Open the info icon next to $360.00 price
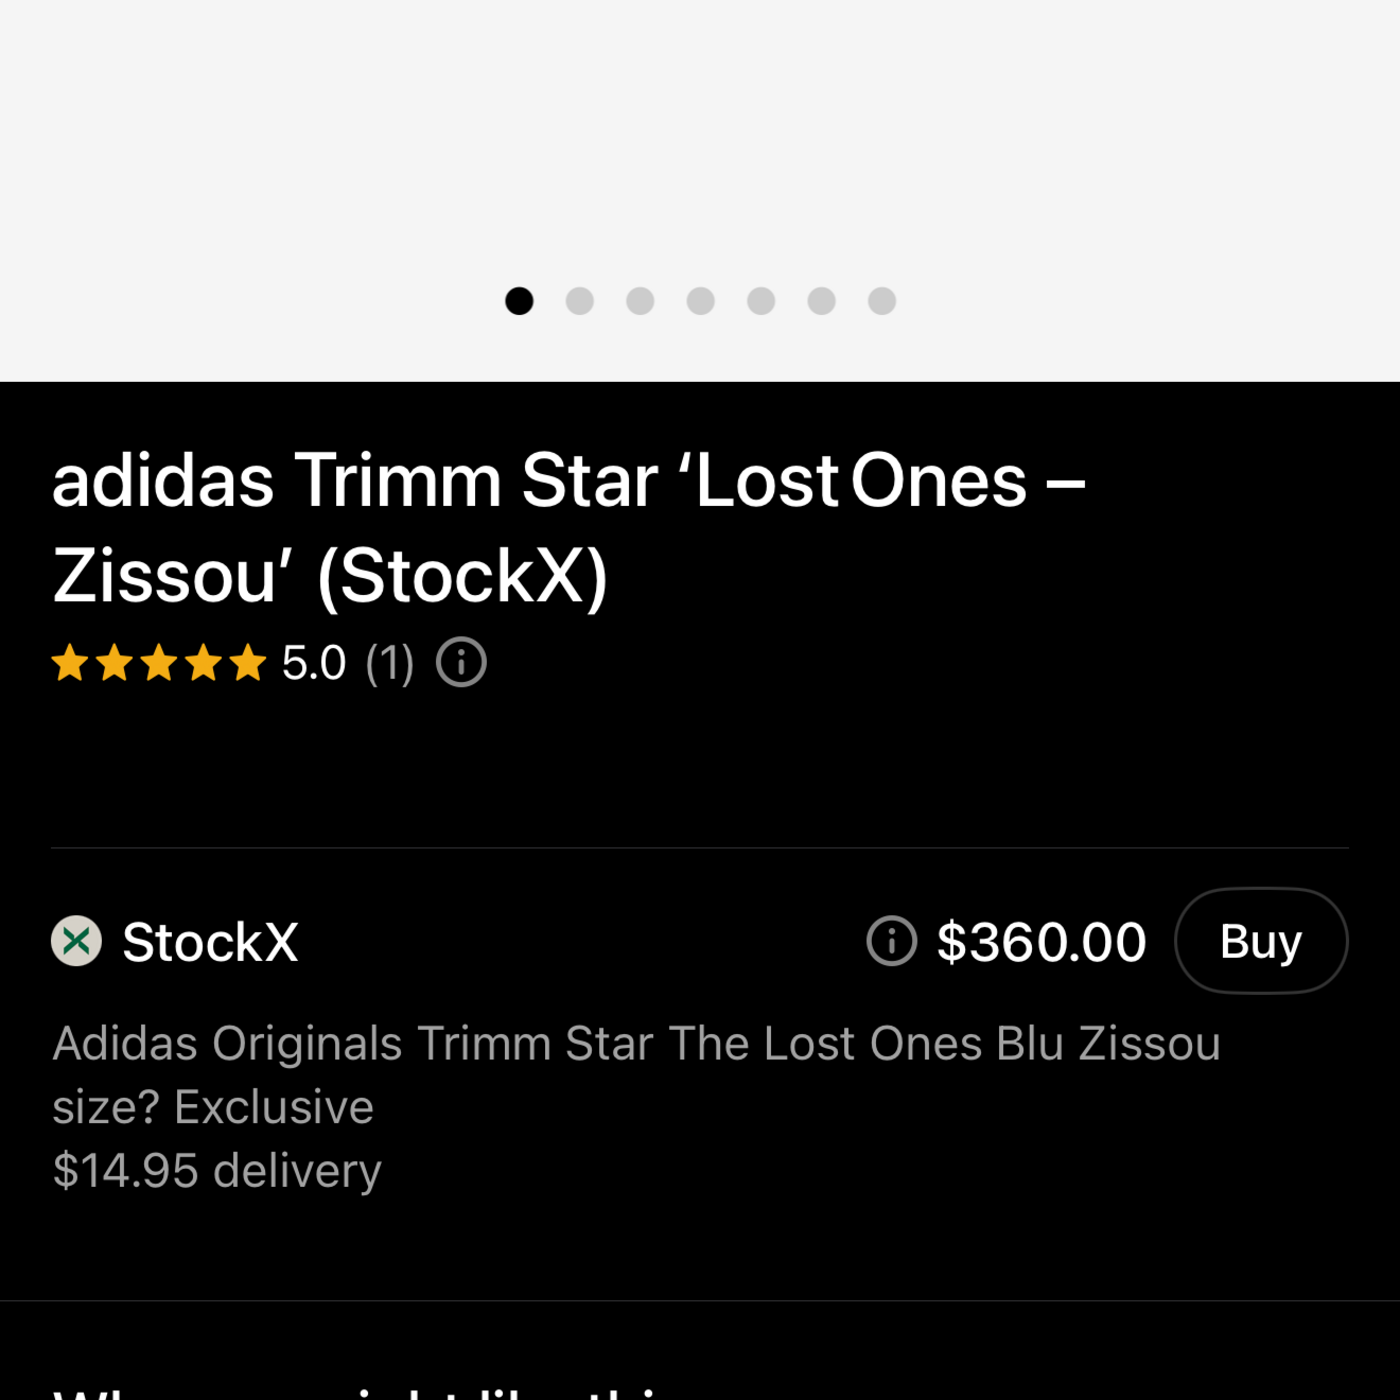This screenshot has height=1400, width=1400. [x=891, y=941]
